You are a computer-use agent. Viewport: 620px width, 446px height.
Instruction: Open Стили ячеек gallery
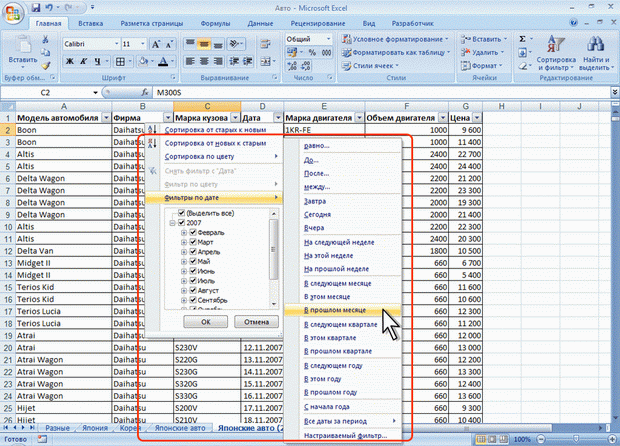[x=370, y=66]
